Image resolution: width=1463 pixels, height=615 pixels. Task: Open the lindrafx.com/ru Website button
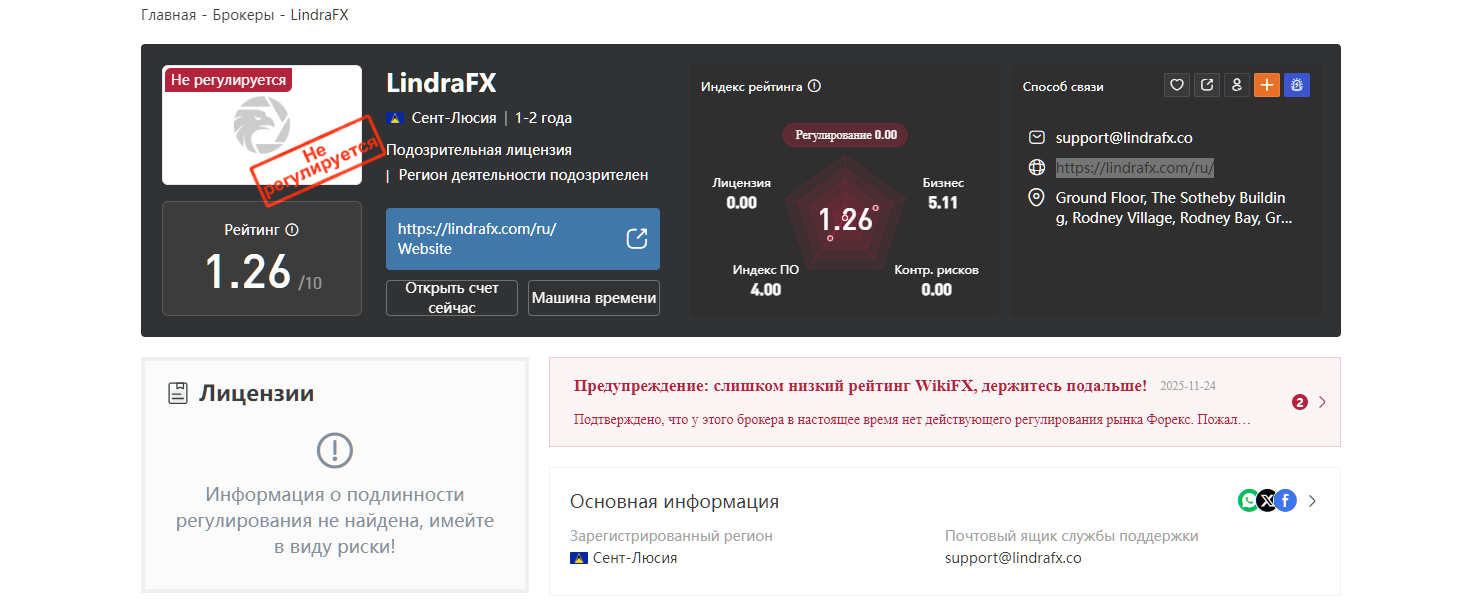click(522, 239)
